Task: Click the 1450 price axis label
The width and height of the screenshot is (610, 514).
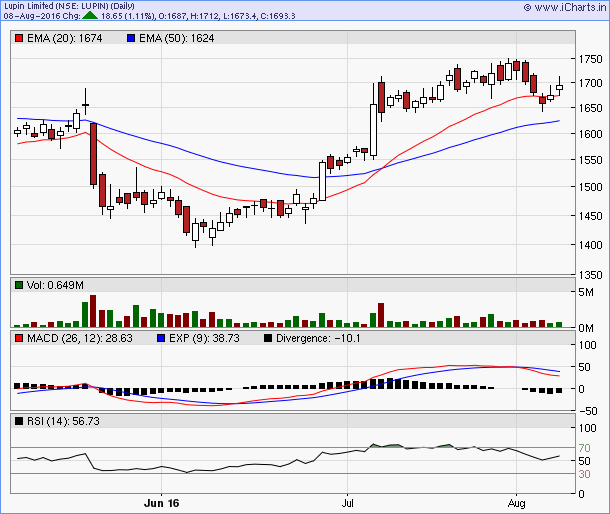Action: (590, 216)
